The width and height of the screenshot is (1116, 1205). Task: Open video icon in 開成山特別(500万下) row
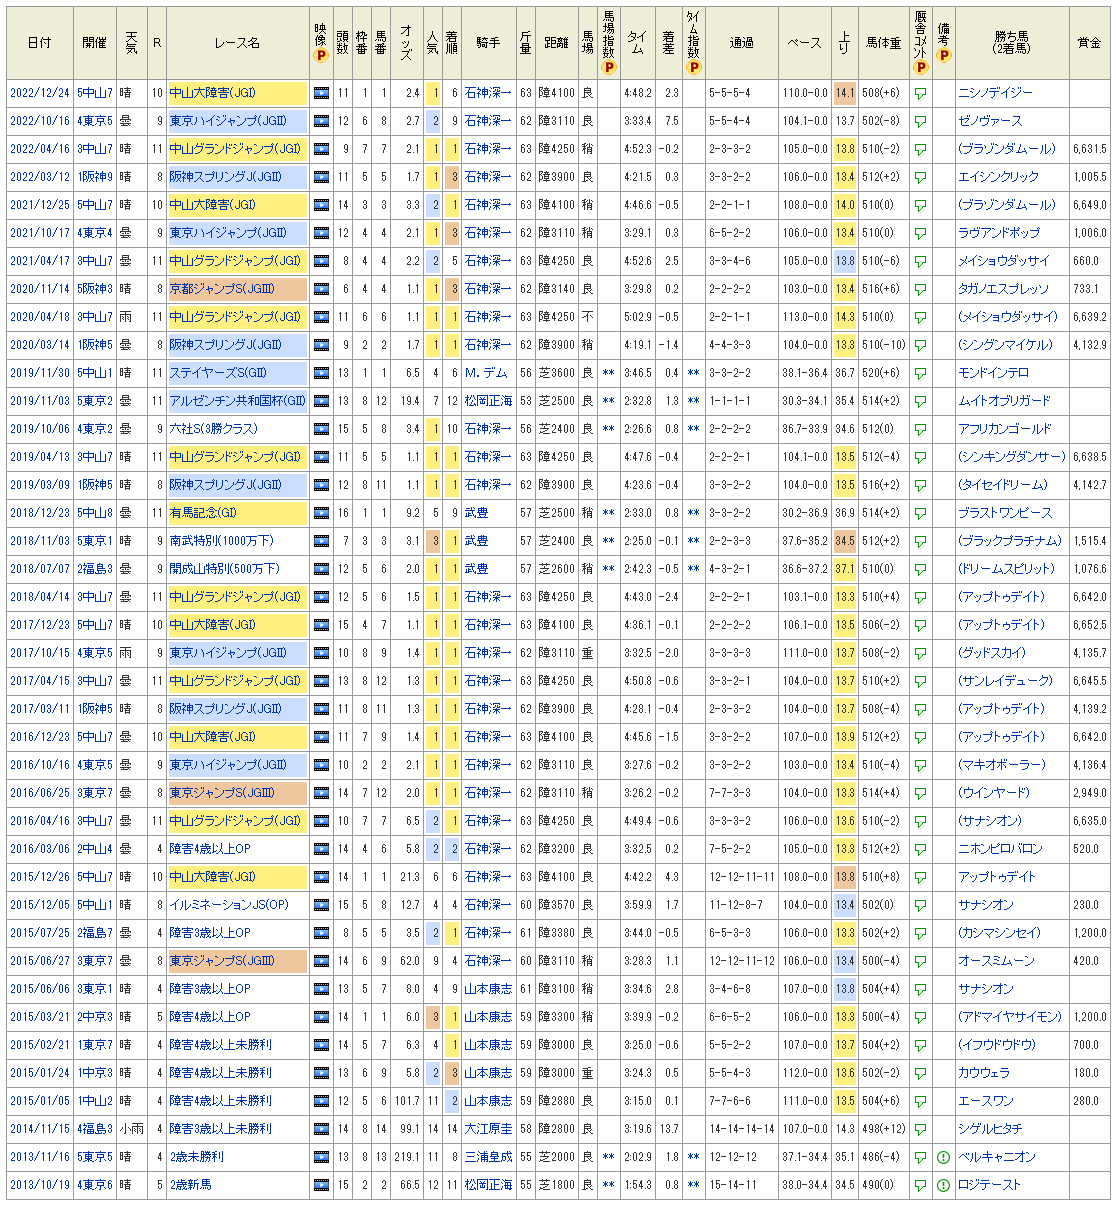click(321, 569)
